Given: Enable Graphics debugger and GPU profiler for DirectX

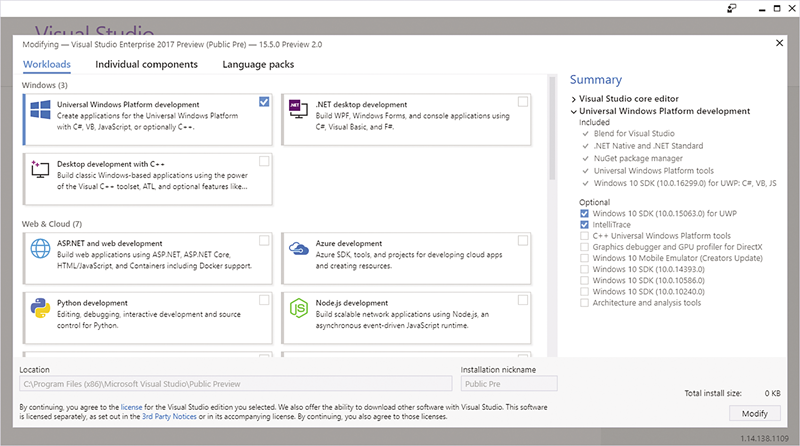Looking at the screenshot, I should [584, 247].
